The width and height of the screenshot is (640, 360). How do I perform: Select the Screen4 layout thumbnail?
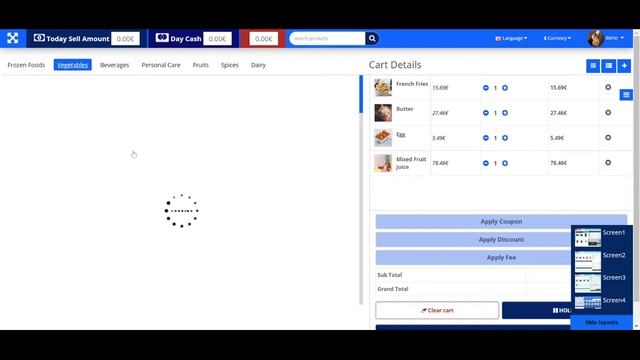coord(588,303)
